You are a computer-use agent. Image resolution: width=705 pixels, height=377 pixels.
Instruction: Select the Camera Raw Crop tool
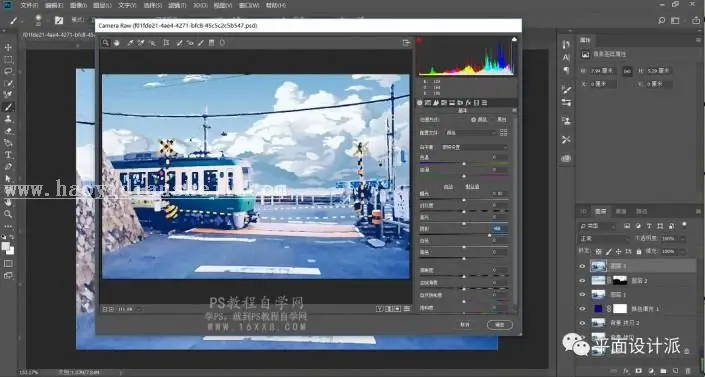click(166, 43)
